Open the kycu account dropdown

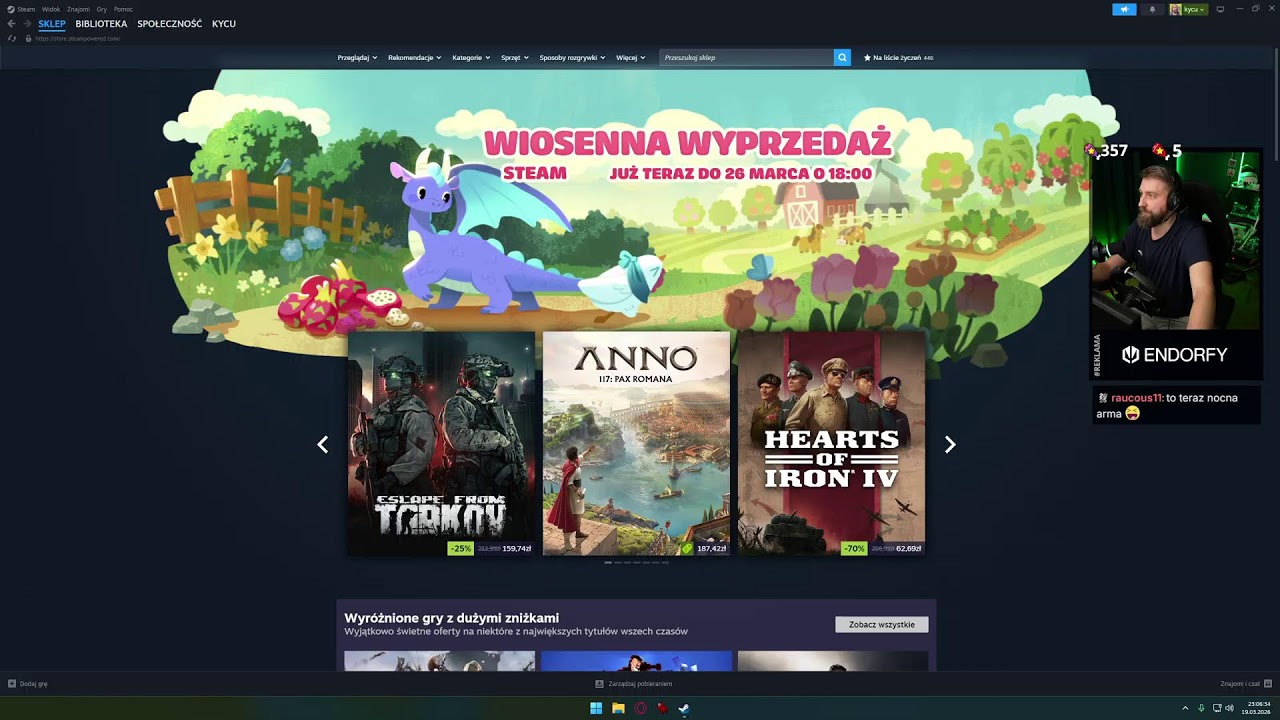point(1195,9)
